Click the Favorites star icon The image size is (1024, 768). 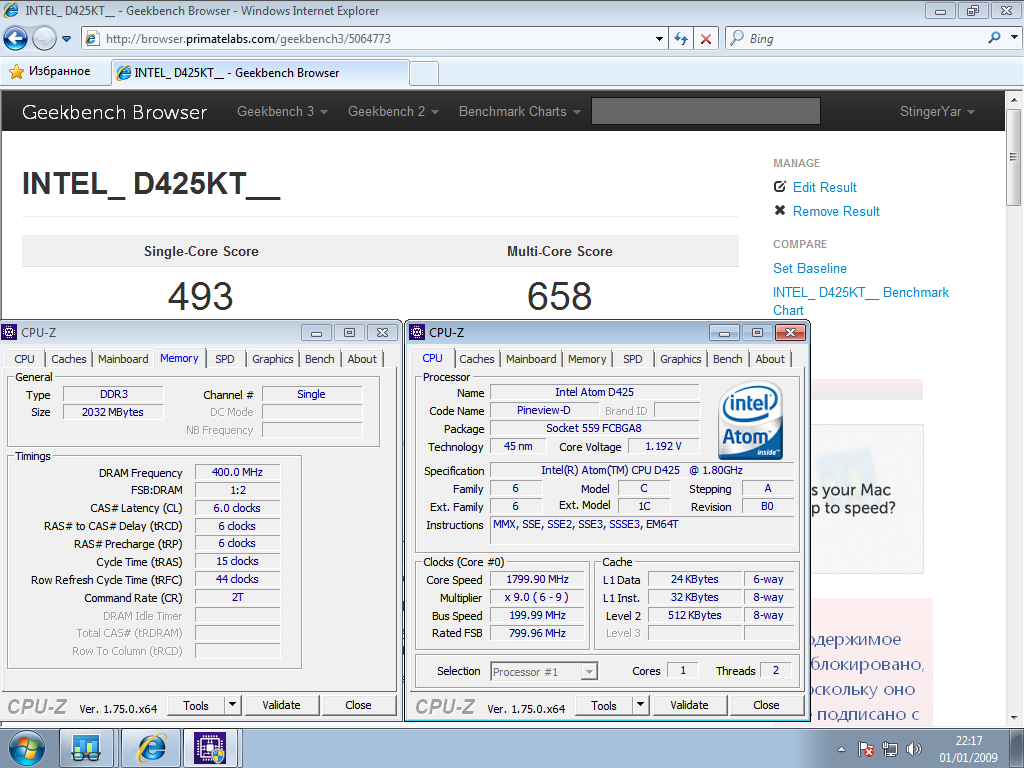(x=16, y=72)
